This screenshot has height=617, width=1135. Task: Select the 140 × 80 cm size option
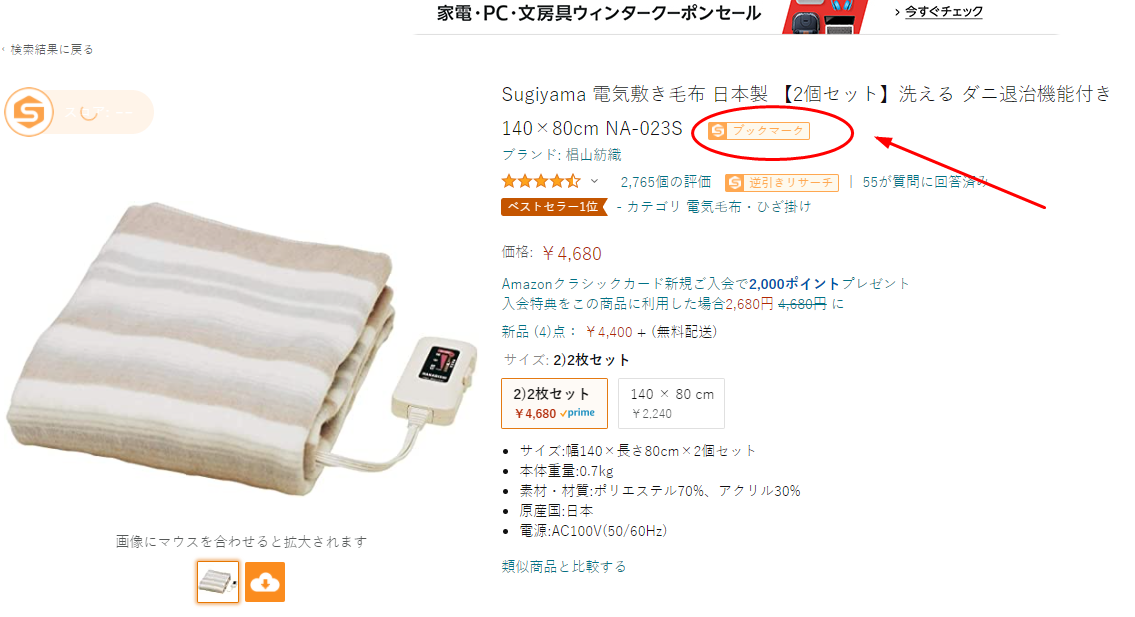tap(672, 403)
